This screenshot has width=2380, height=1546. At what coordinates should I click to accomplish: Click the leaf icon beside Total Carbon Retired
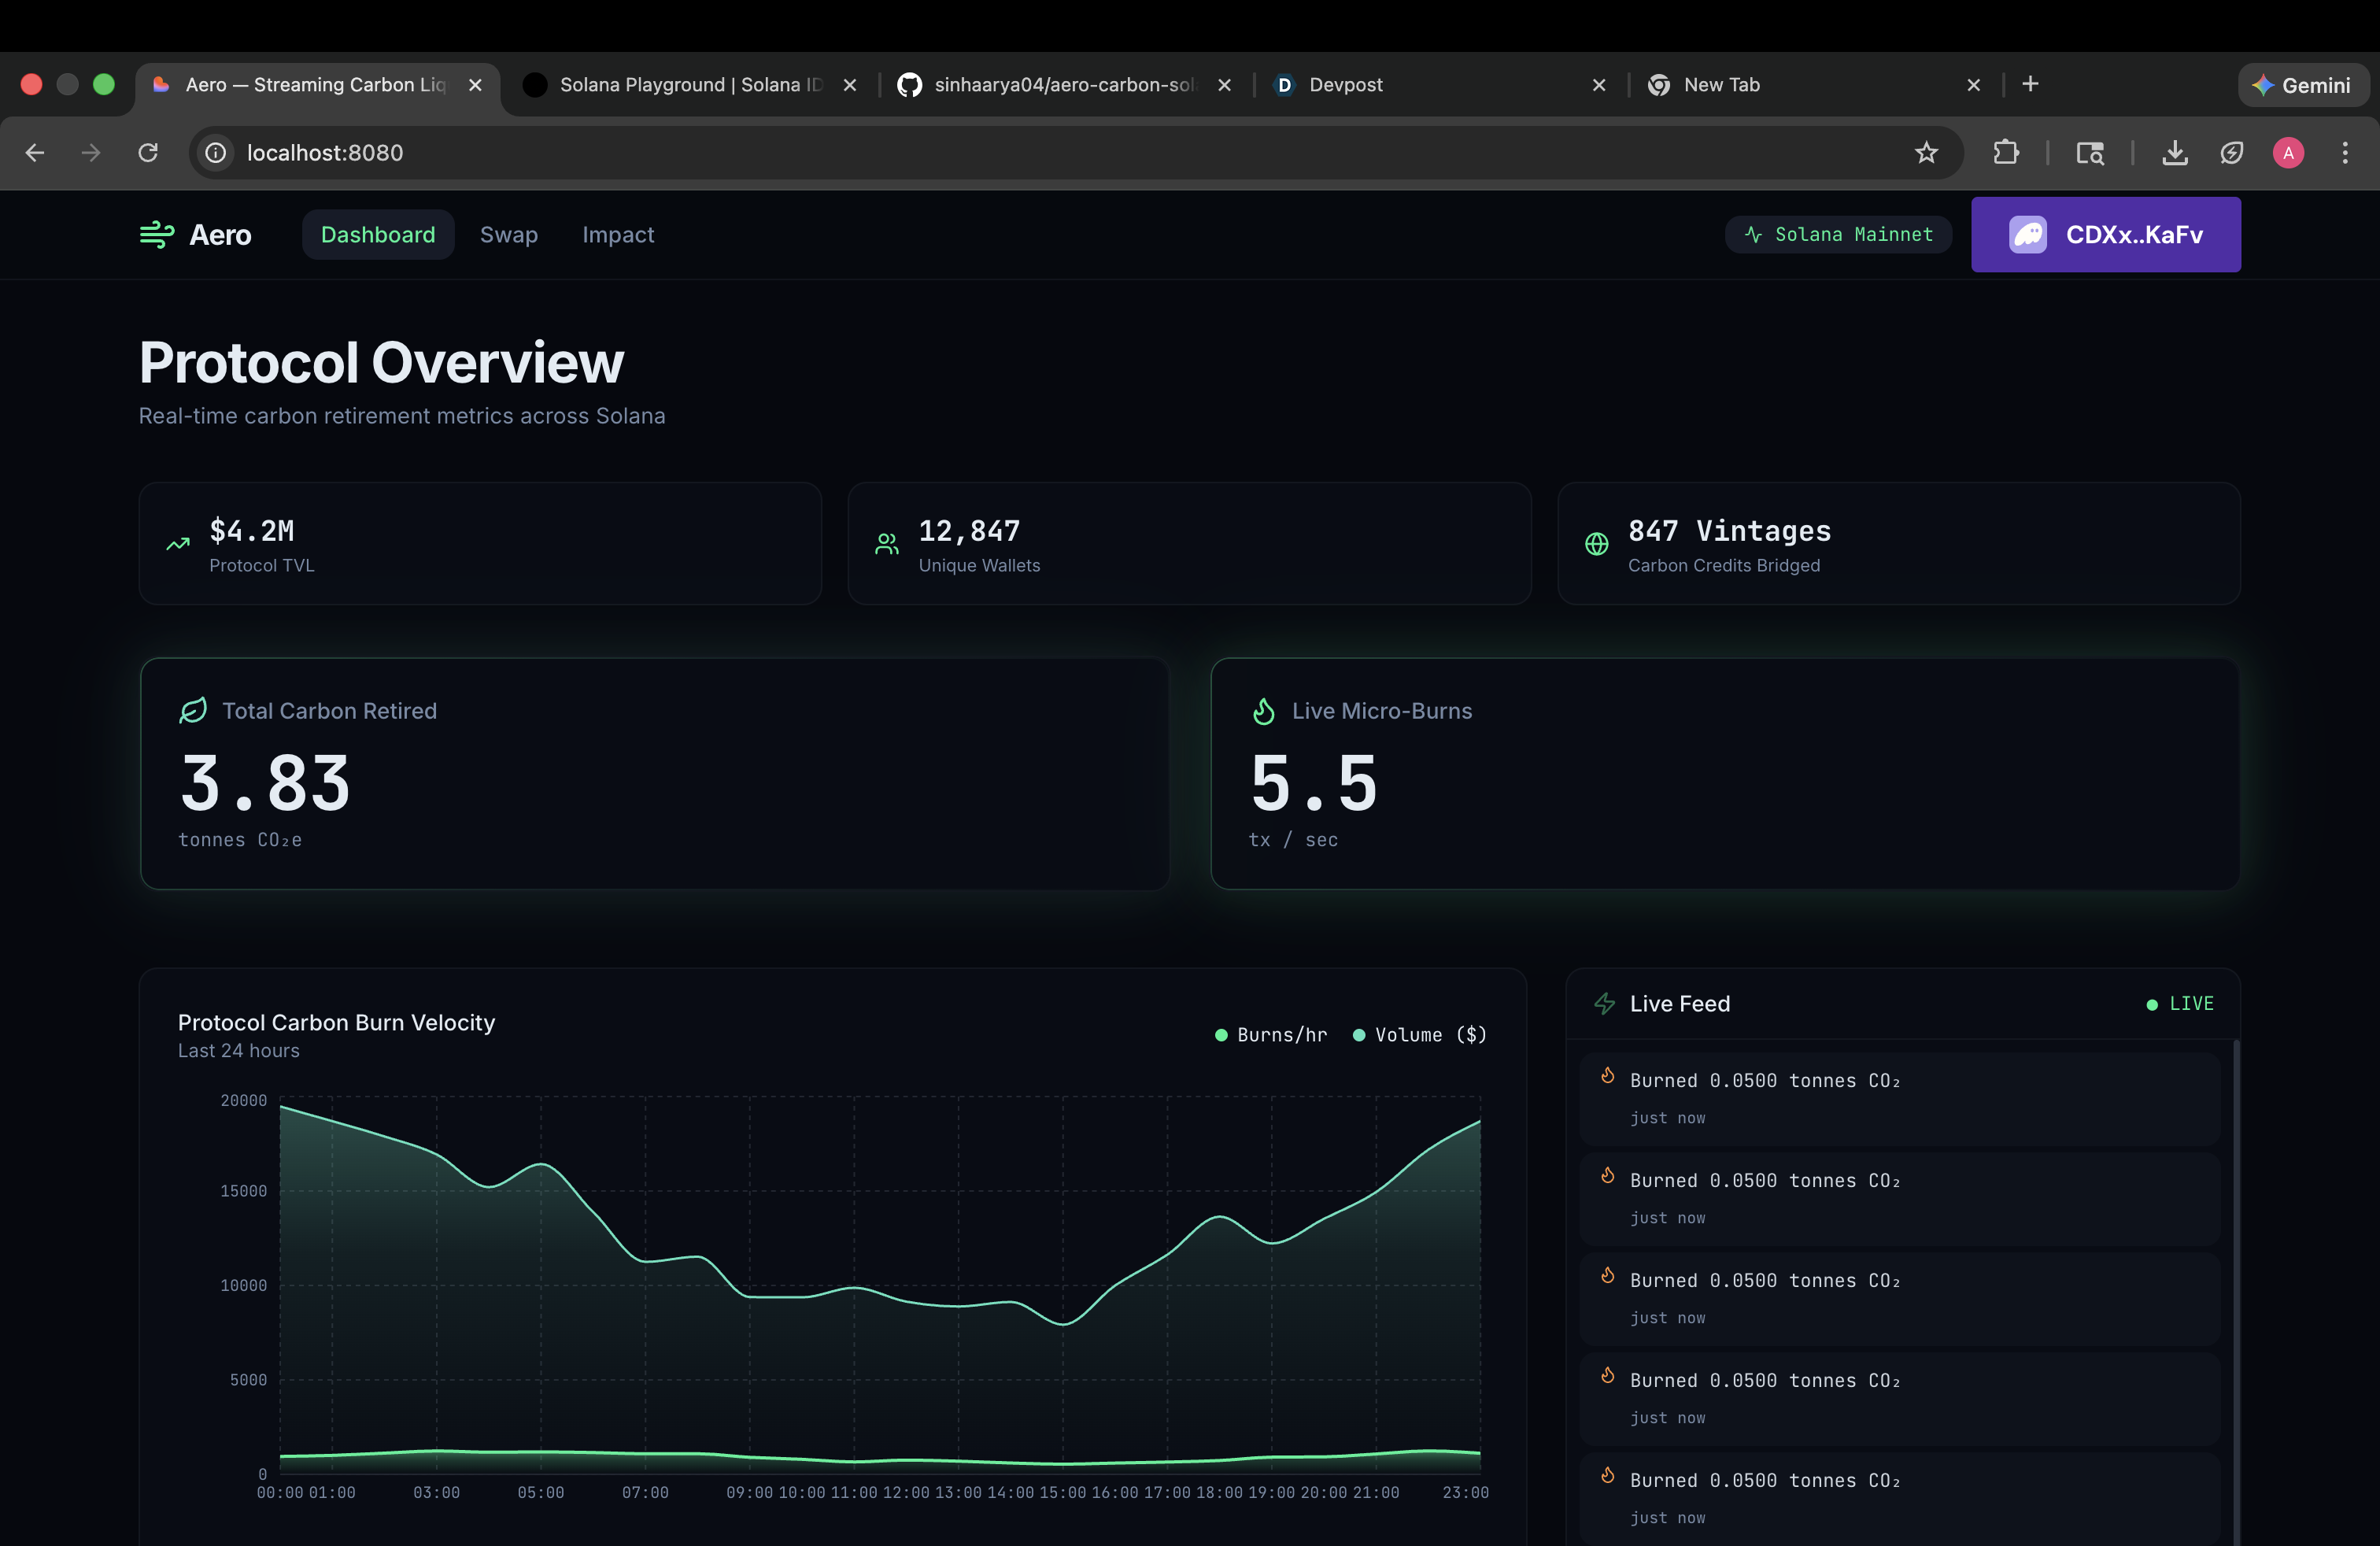193,711
